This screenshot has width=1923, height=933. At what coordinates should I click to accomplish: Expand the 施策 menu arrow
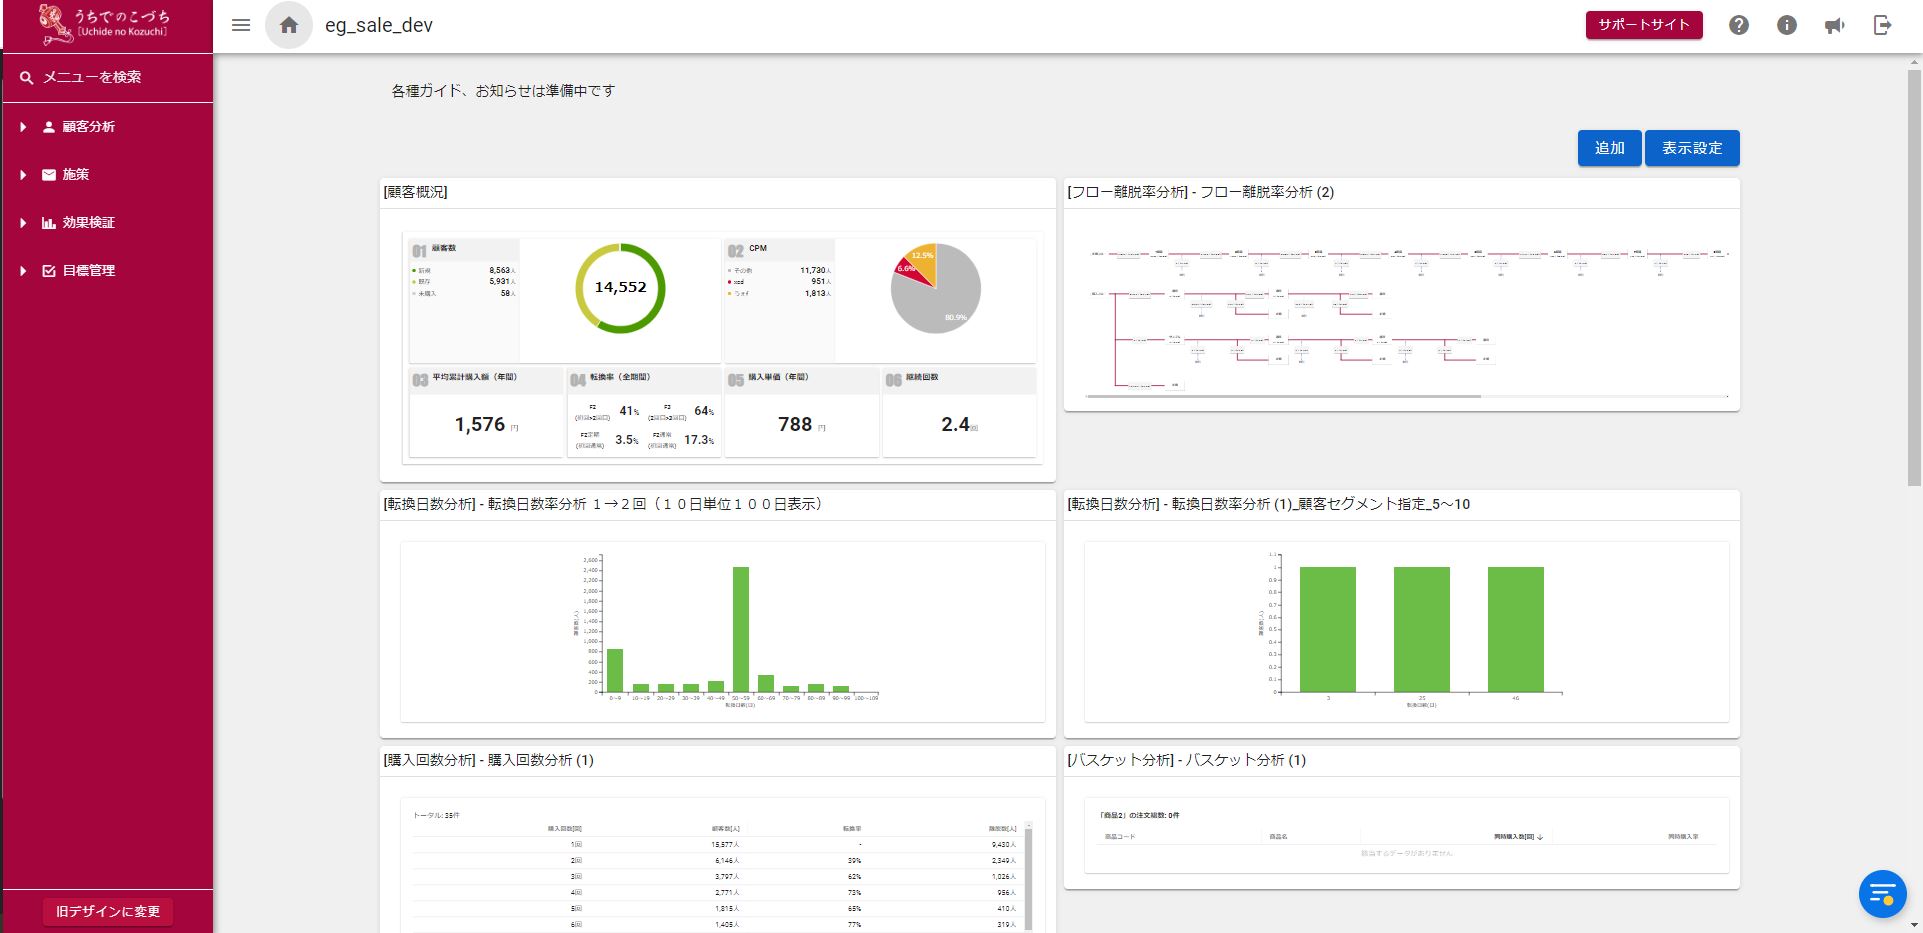(x=23, y=175)
